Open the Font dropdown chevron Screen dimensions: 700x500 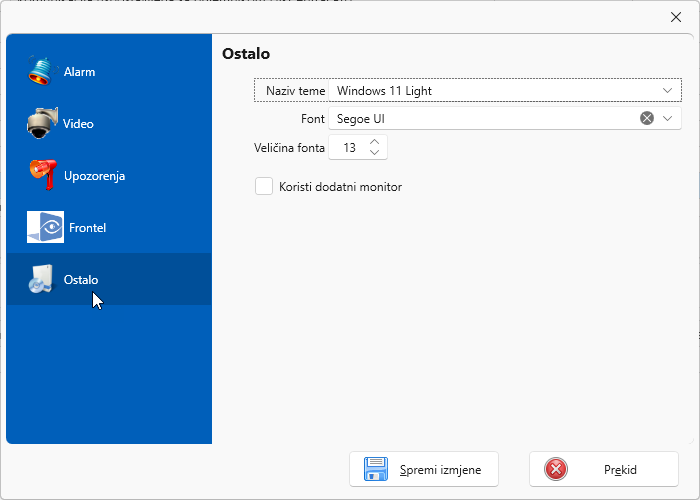click(668, 118)
